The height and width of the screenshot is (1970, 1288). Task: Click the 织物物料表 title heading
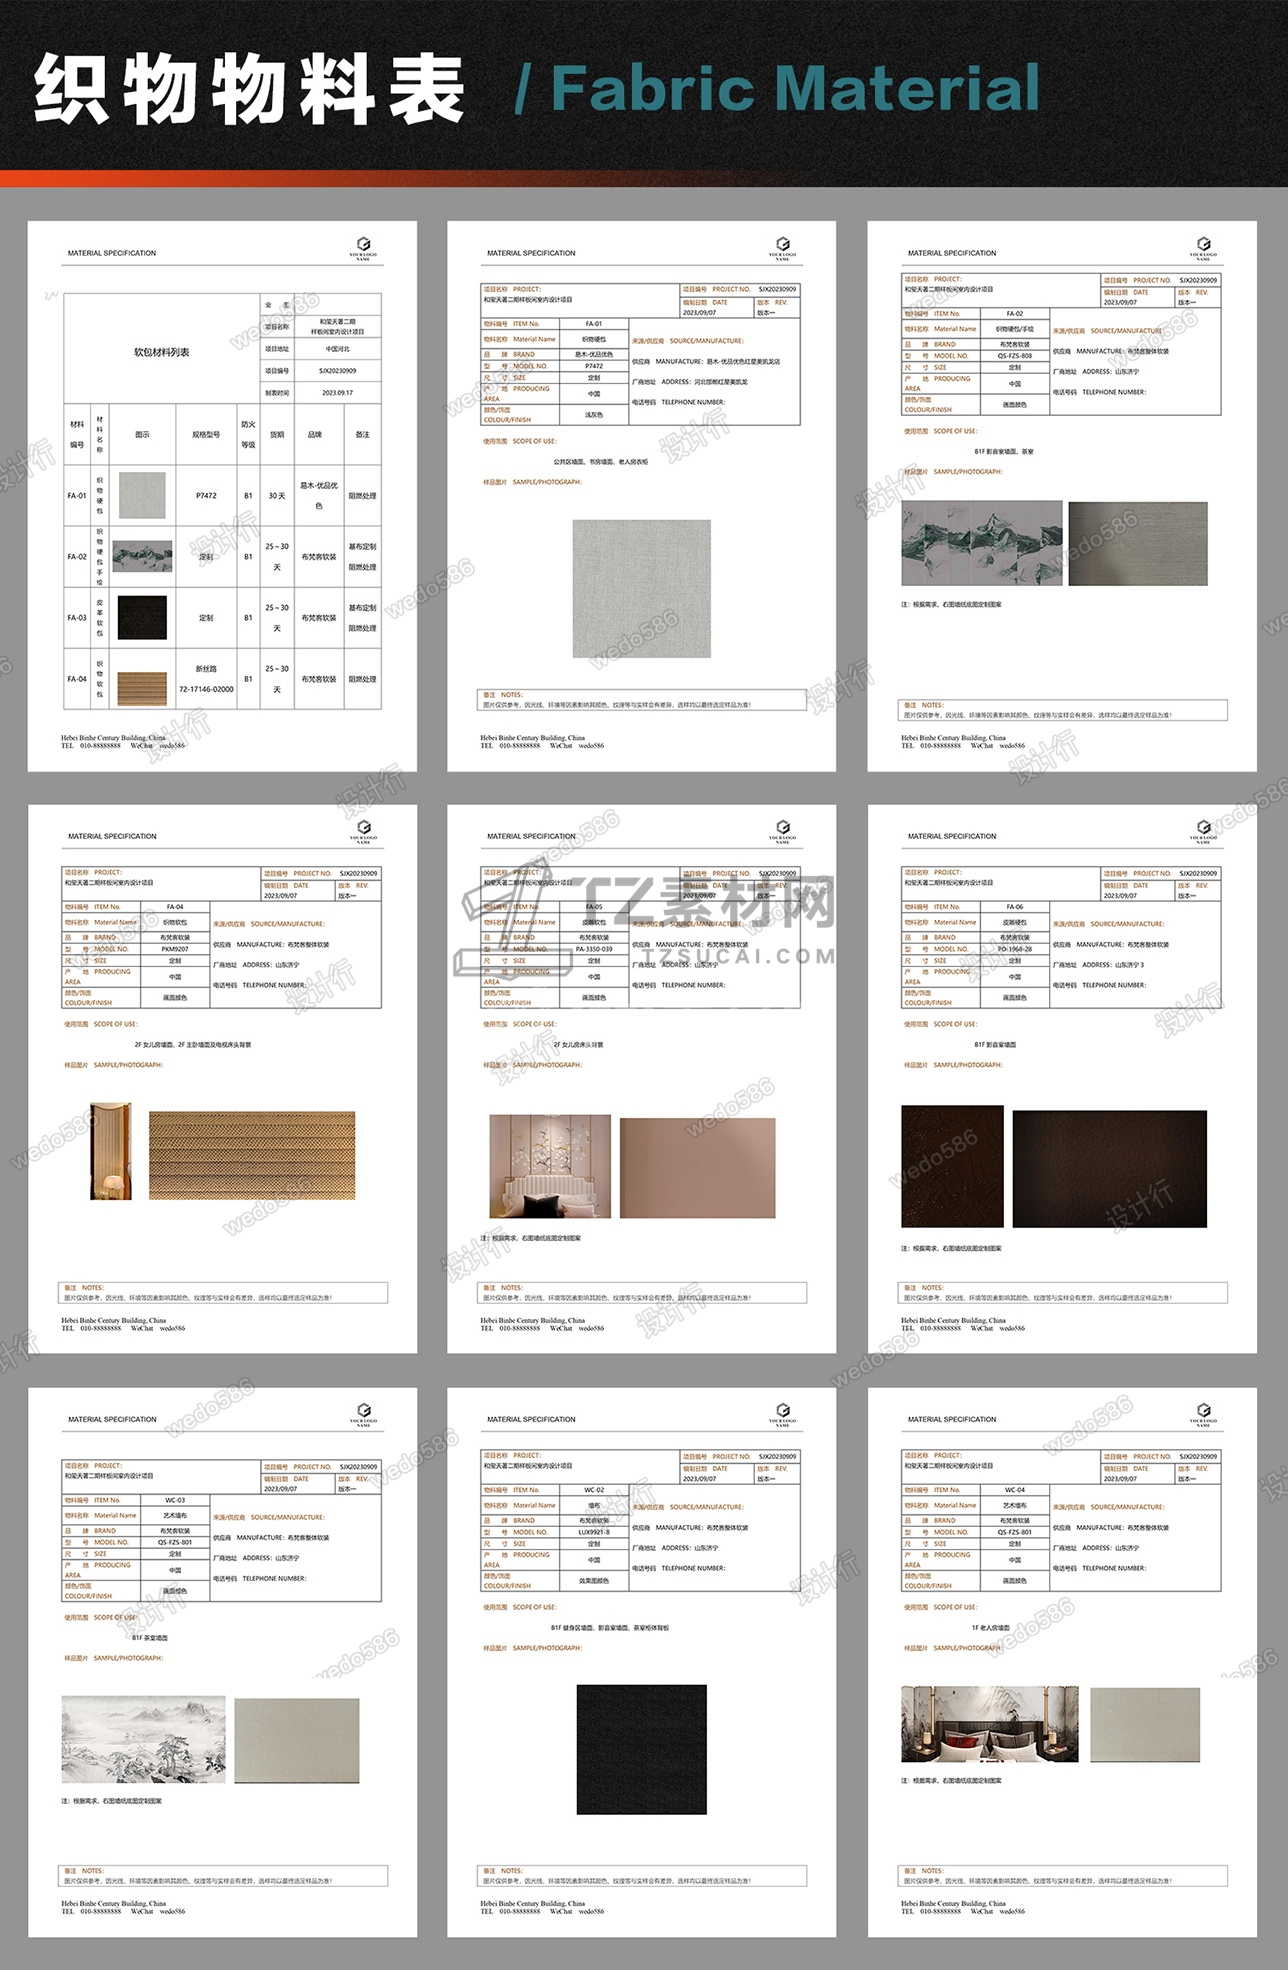coord(250,90)
